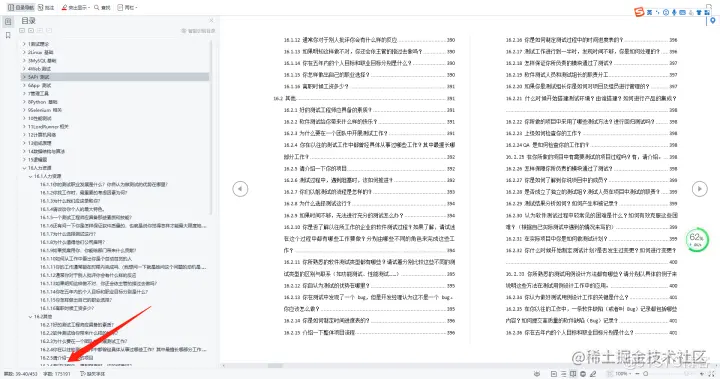
Task: Select chapter 15 outline entry
Action: pyautogui.click(x=38, y=160)
